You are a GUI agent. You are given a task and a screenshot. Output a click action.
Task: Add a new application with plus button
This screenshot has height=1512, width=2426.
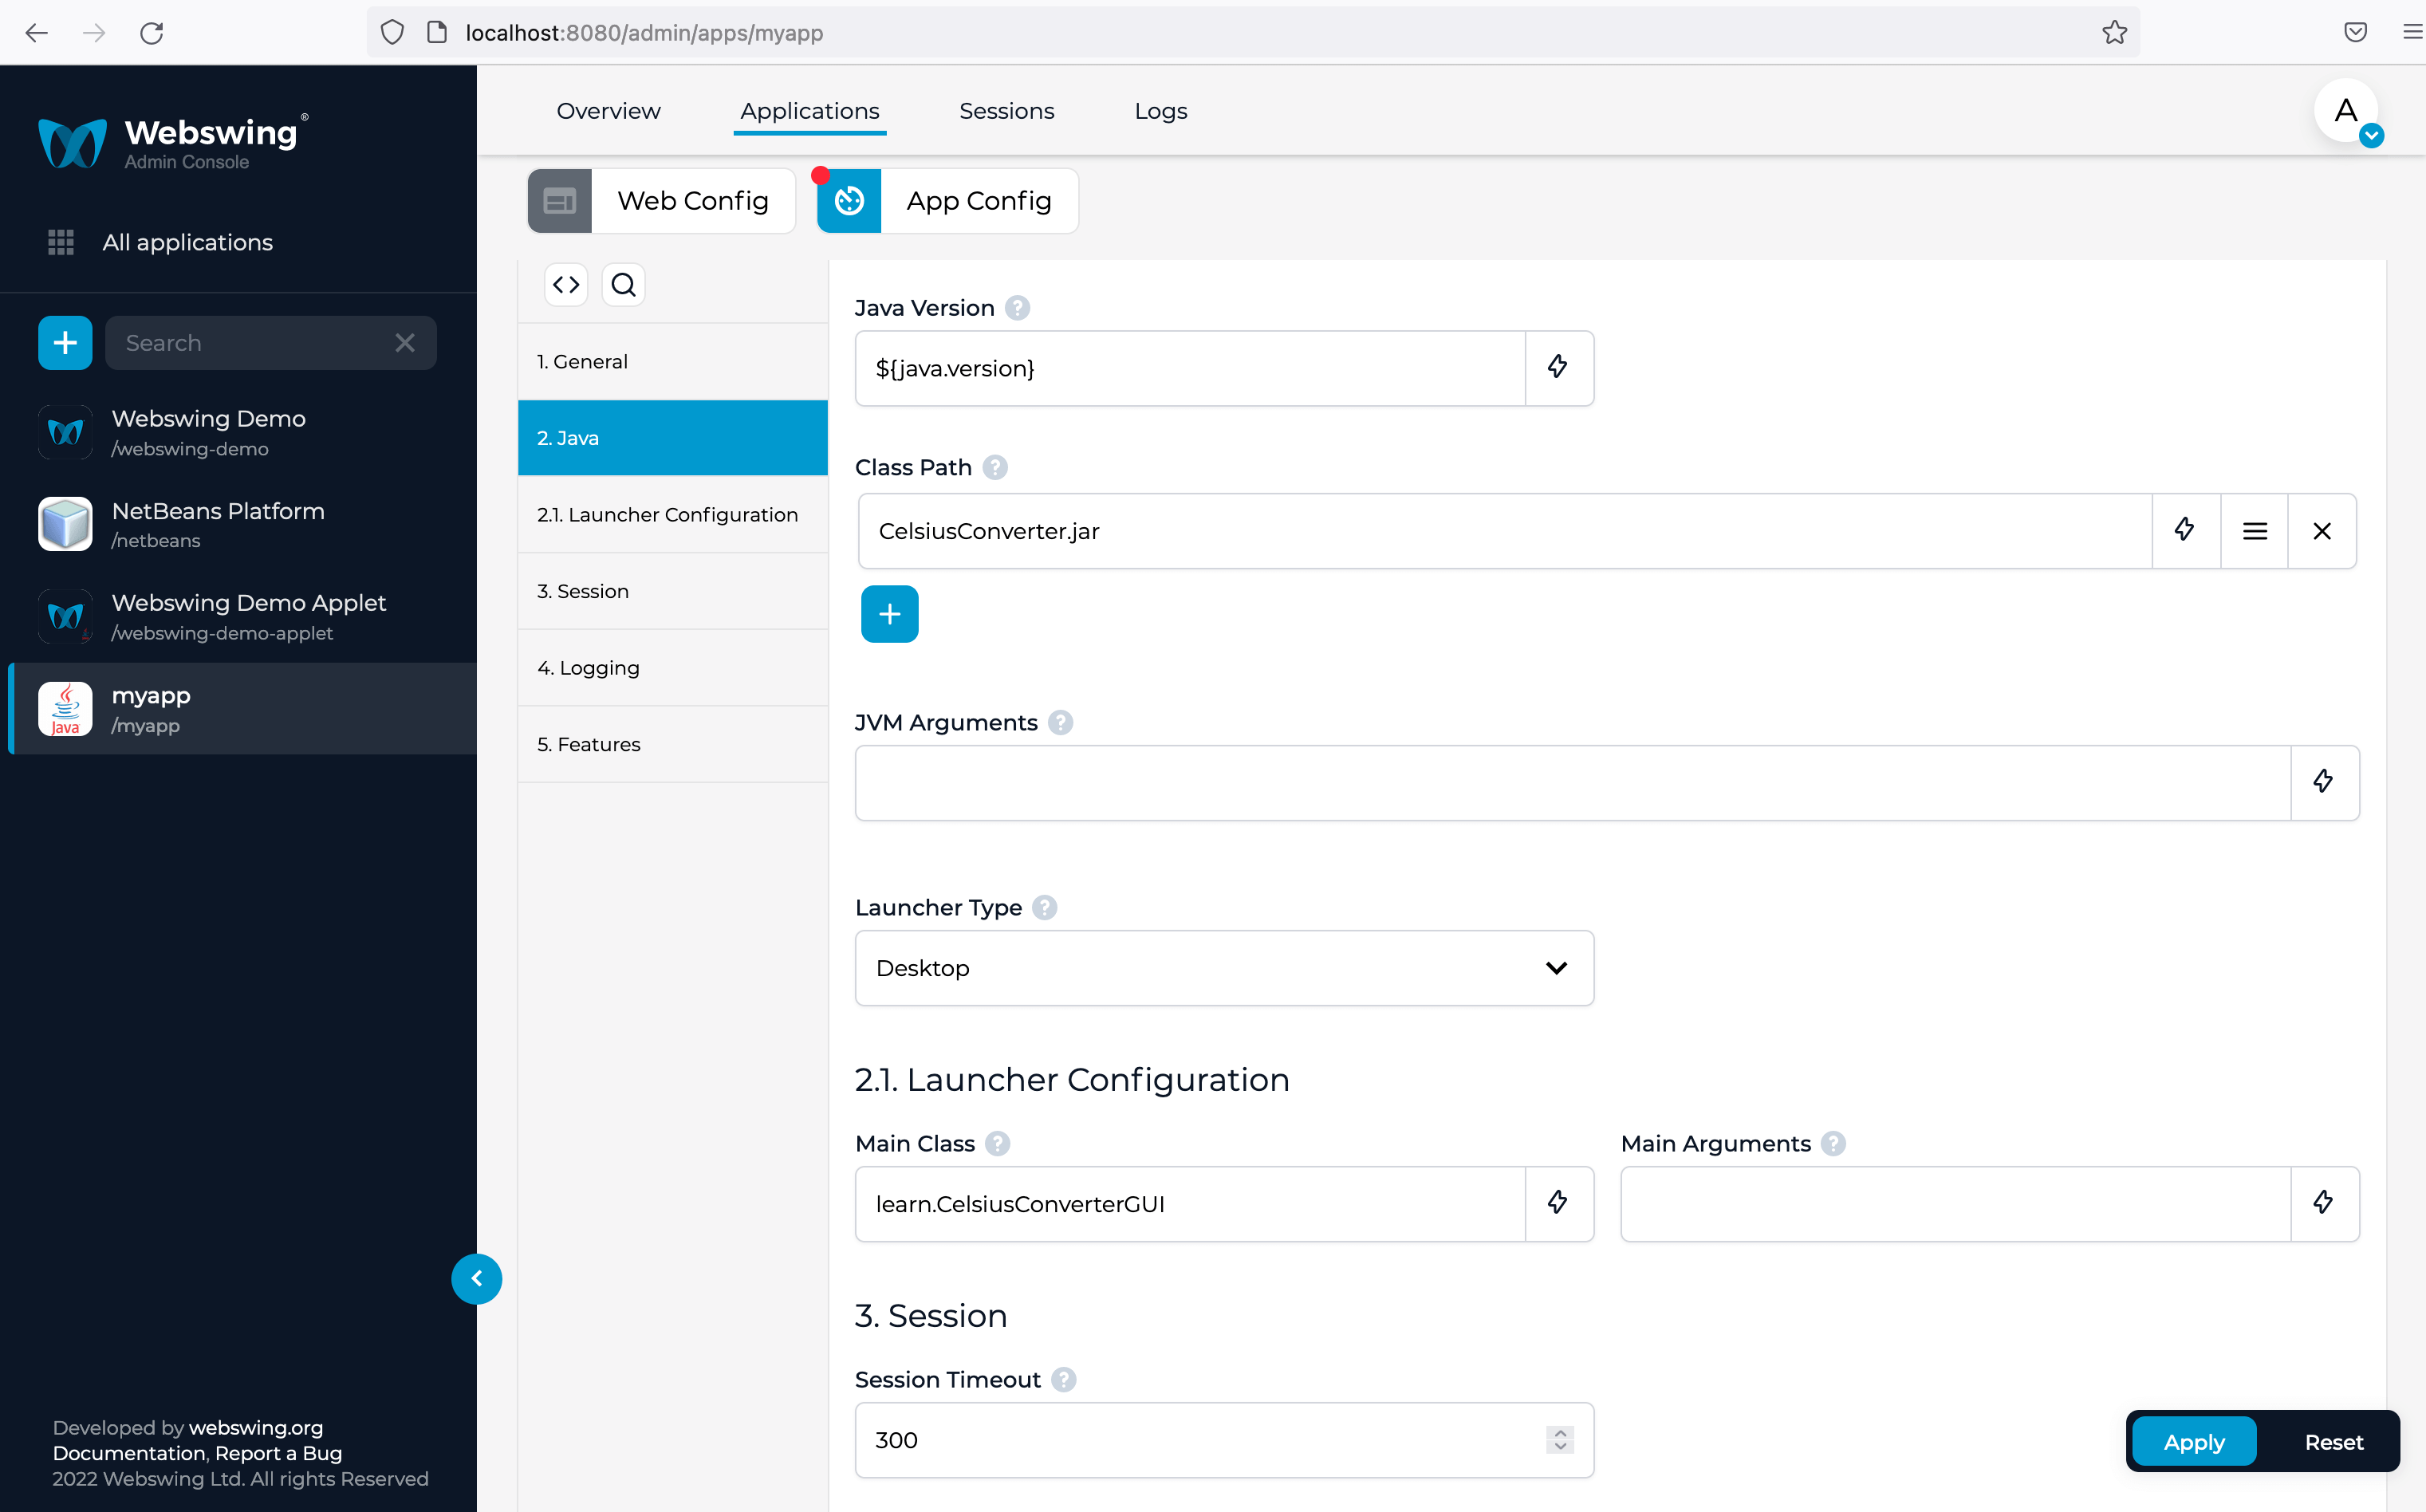65,343
